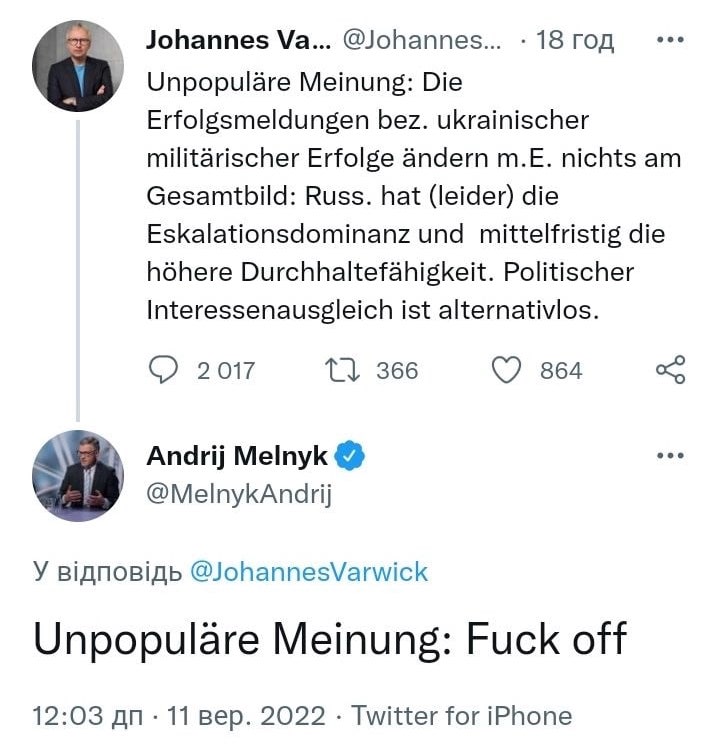This screenshot has width=719, height=754.
Task: Click the Twitter for iPhone source link
Action: coord(462,716)
